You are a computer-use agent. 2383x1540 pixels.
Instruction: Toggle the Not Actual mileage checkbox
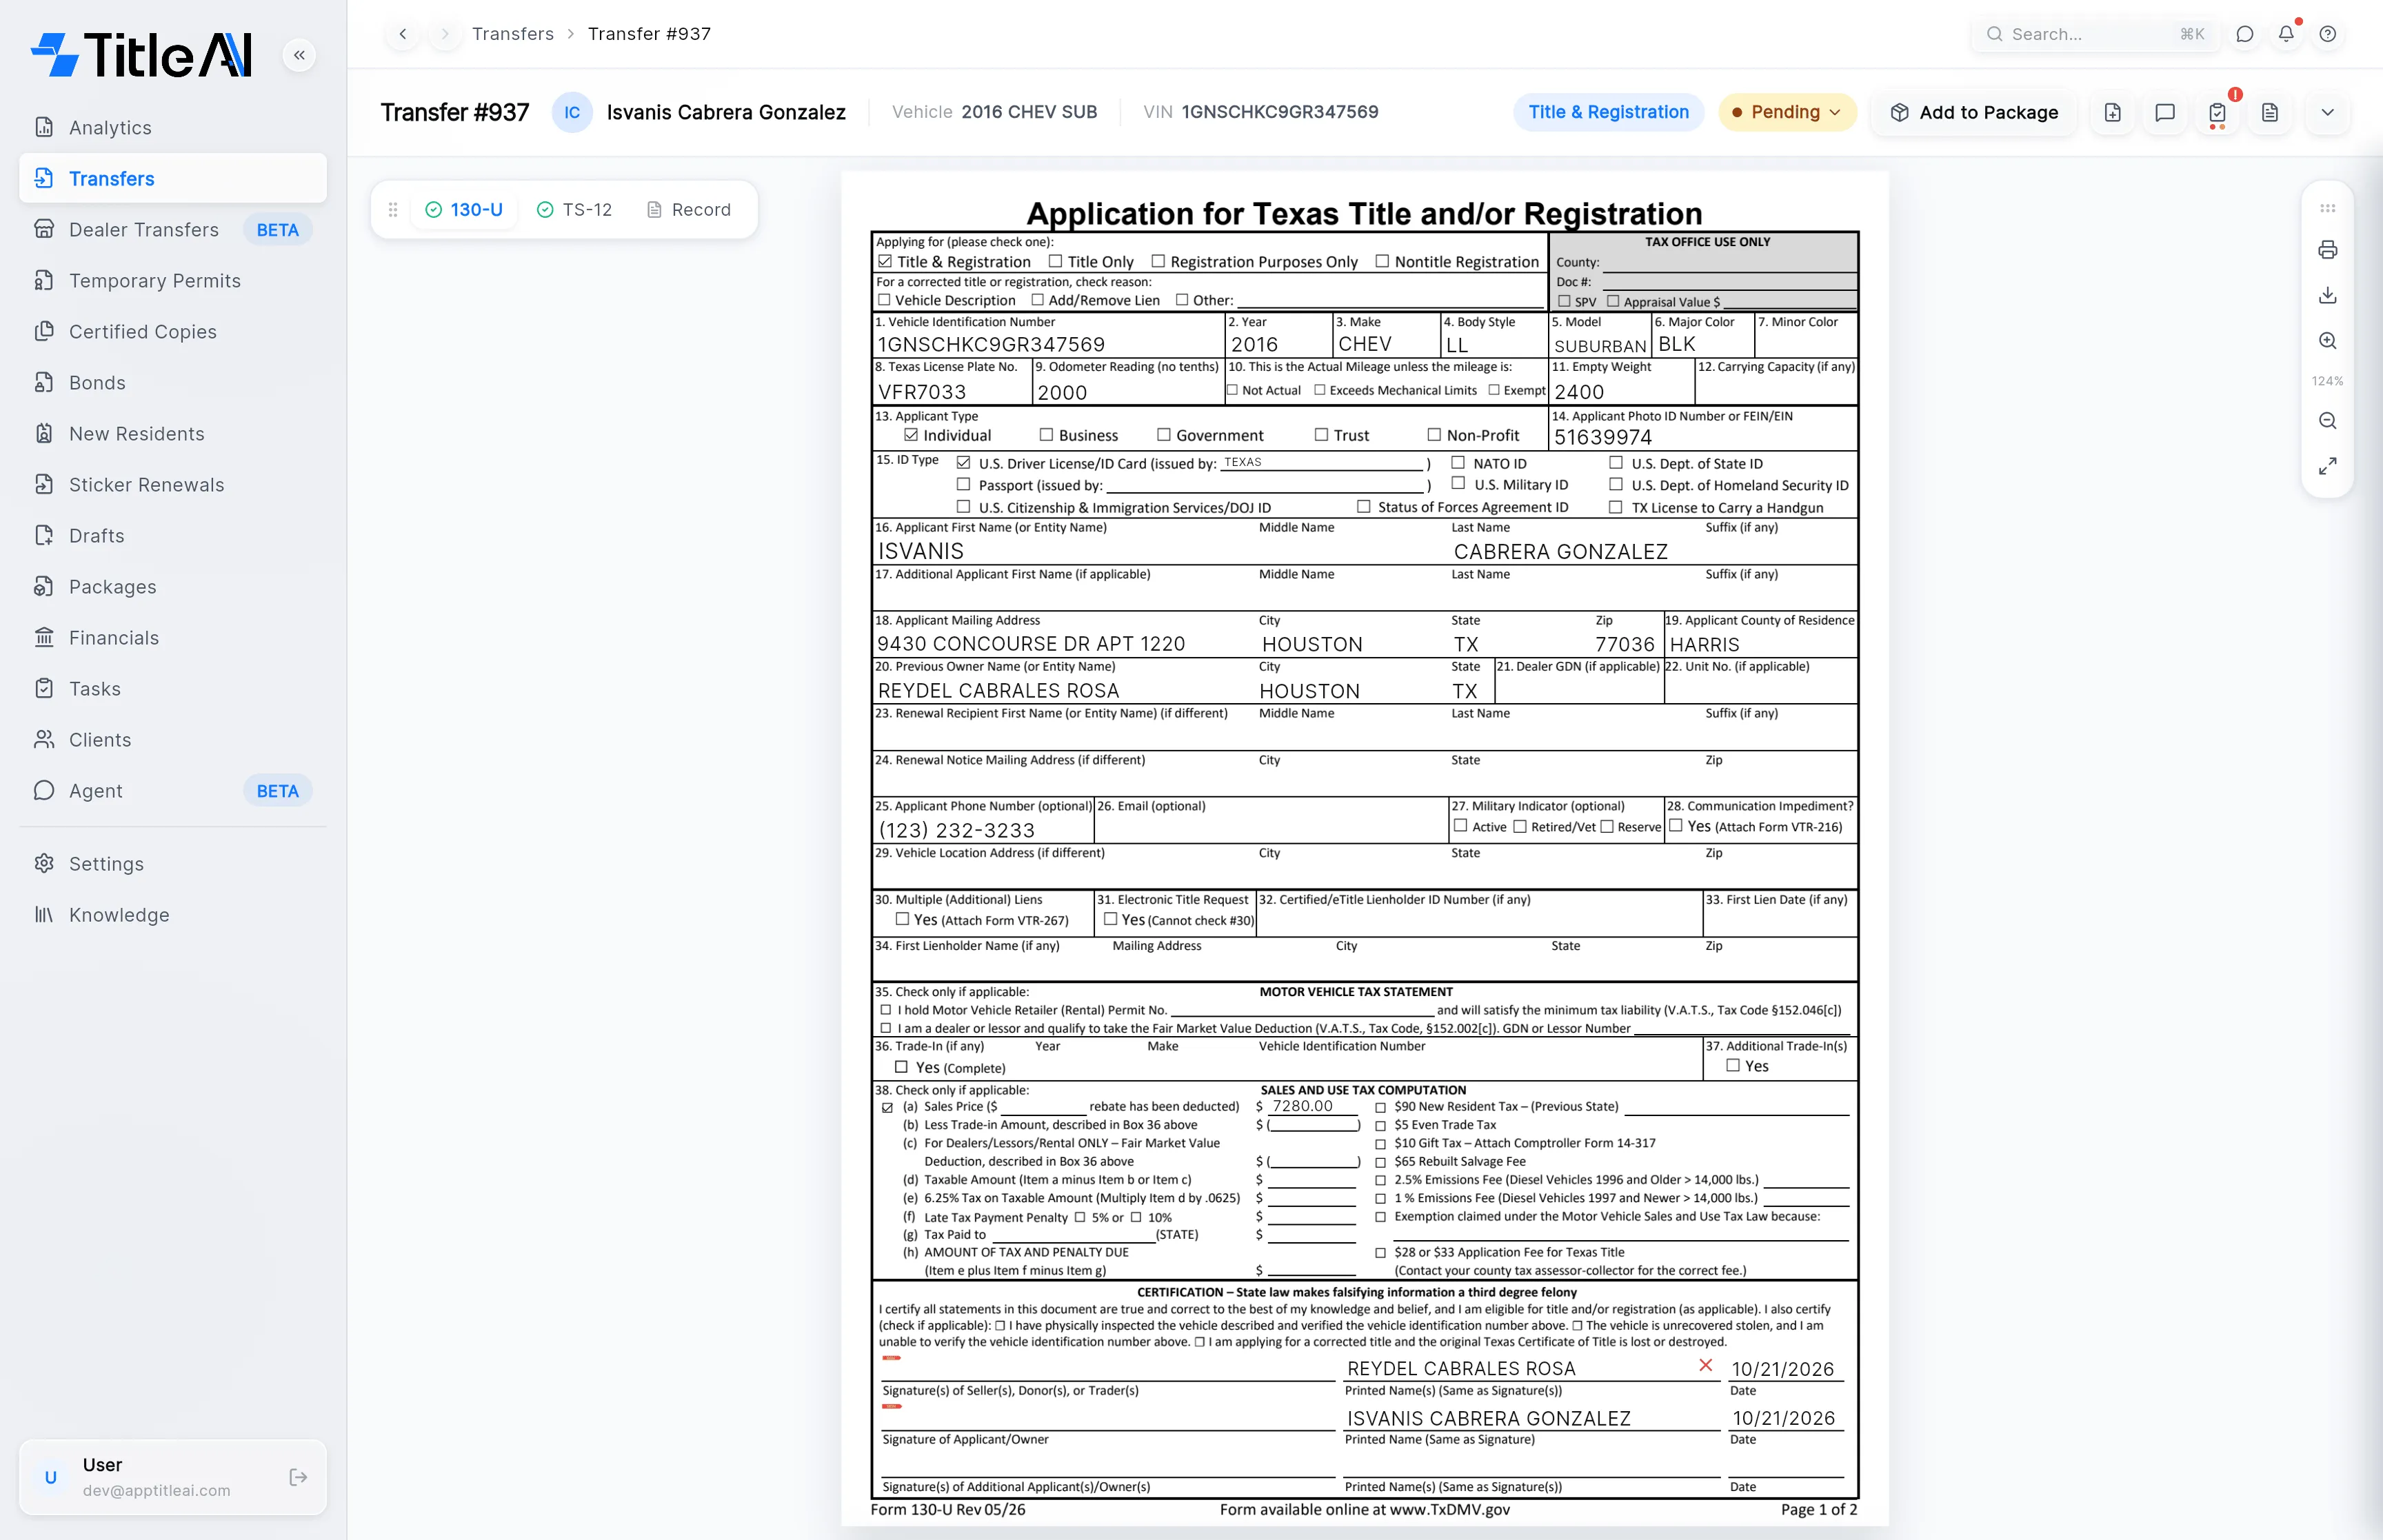coord(1232,390)
